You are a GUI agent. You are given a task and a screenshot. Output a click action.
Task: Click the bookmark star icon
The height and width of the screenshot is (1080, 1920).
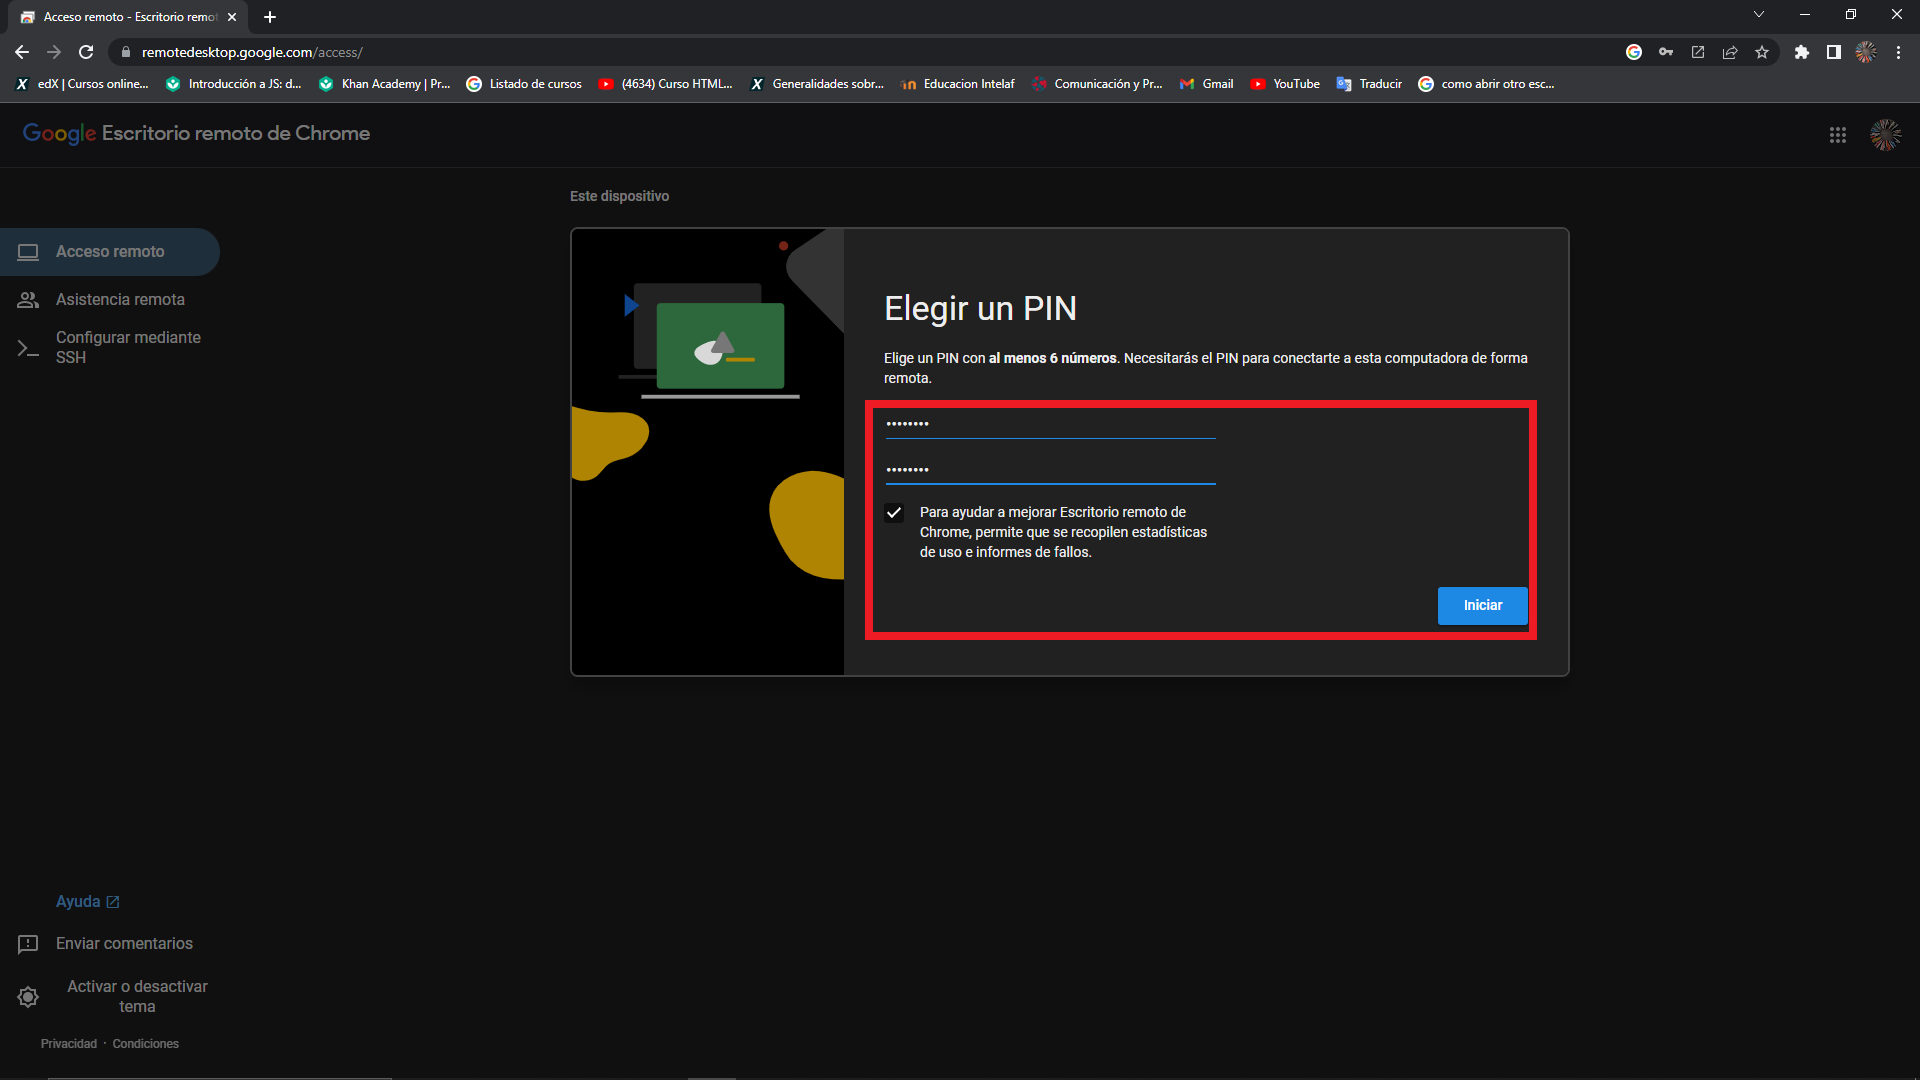(x=1762, y=52)
